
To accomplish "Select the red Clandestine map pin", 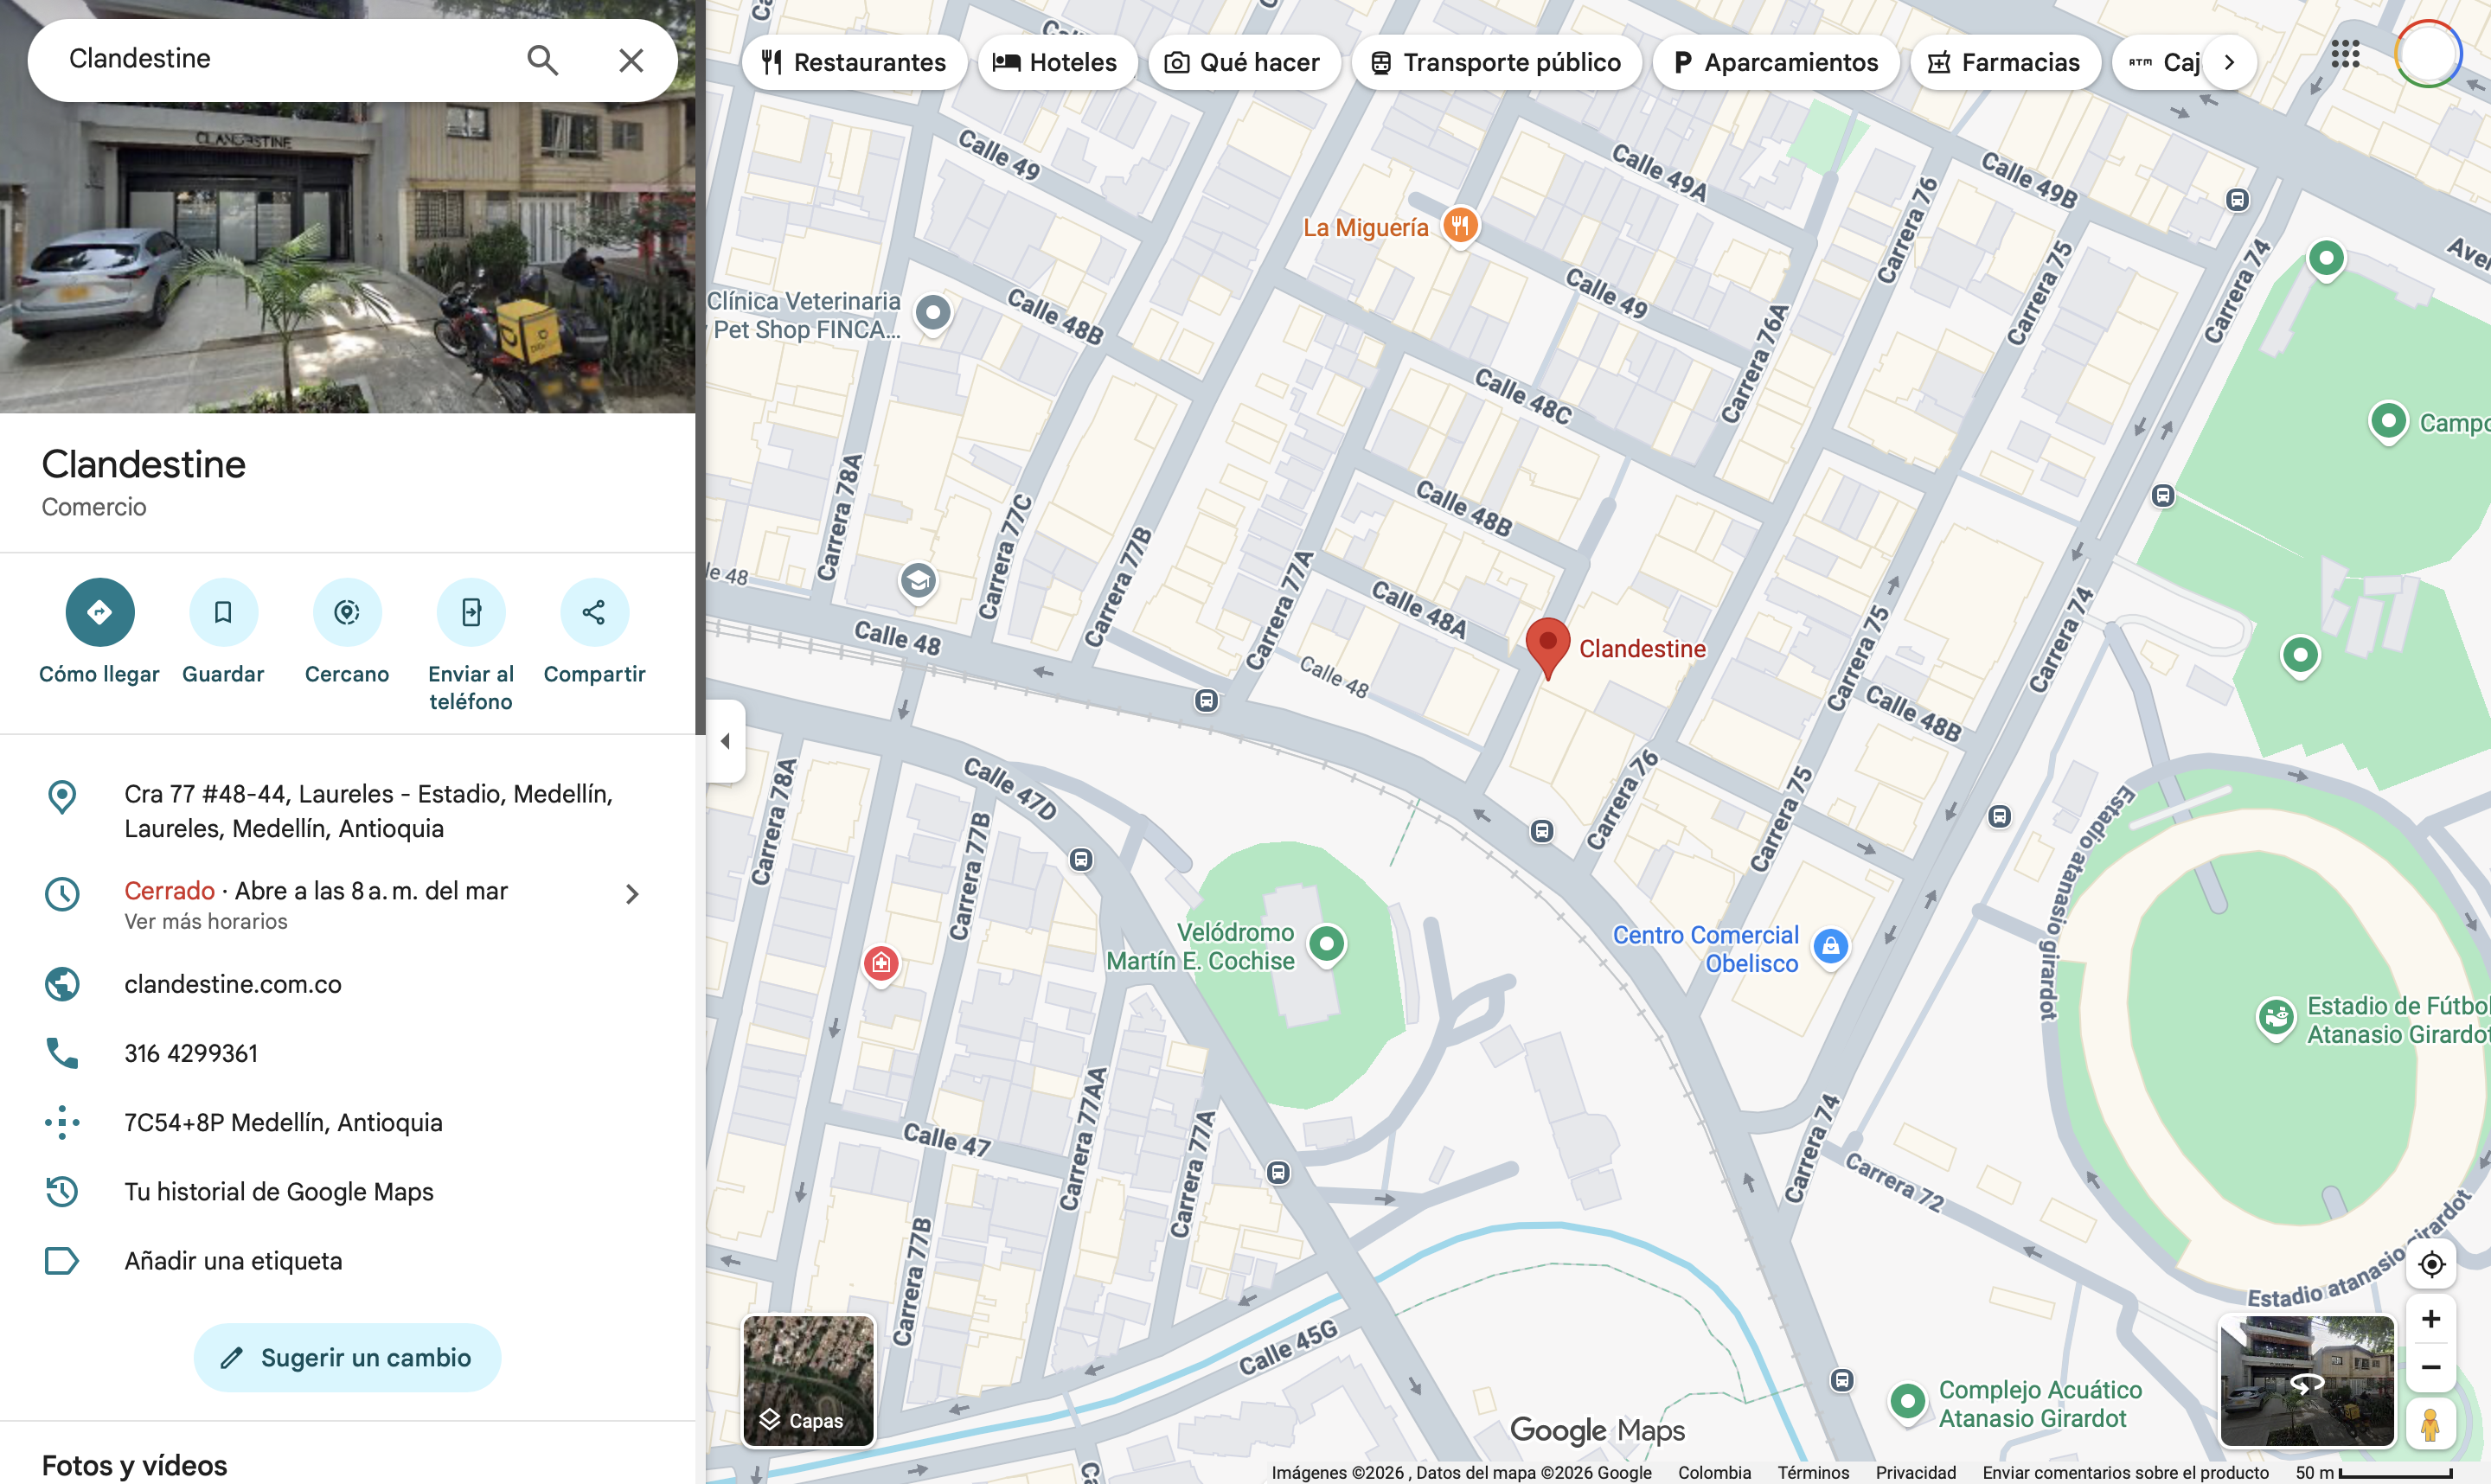I will (1547, 647).
